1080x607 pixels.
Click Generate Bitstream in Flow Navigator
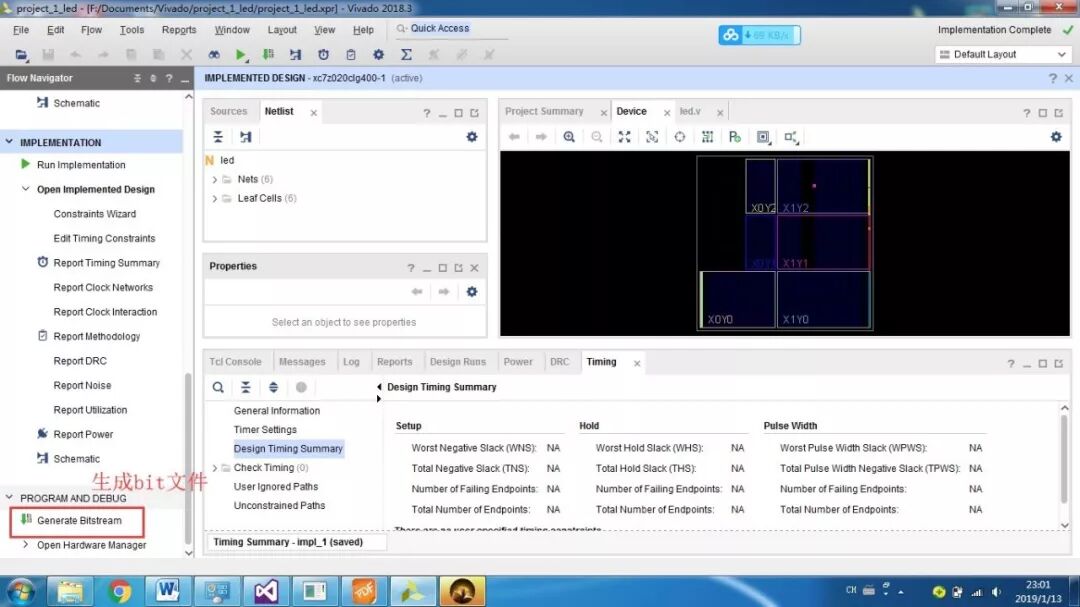coord(79,521)
